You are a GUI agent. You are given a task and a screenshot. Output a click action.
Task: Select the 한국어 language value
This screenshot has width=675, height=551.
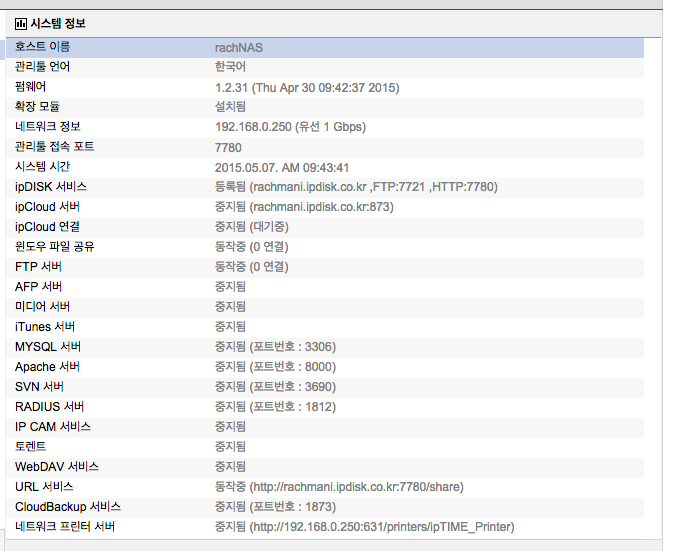coord(230,67)
